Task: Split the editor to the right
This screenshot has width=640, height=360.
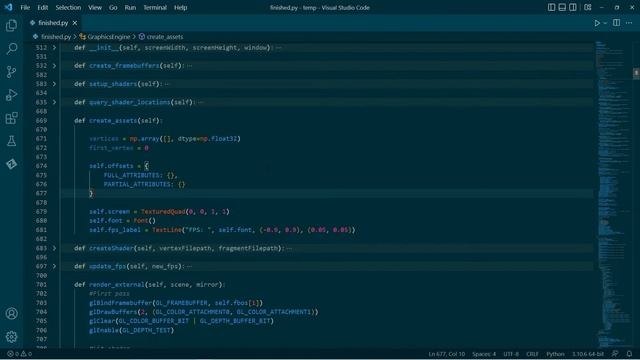Action: click(616, 23)
